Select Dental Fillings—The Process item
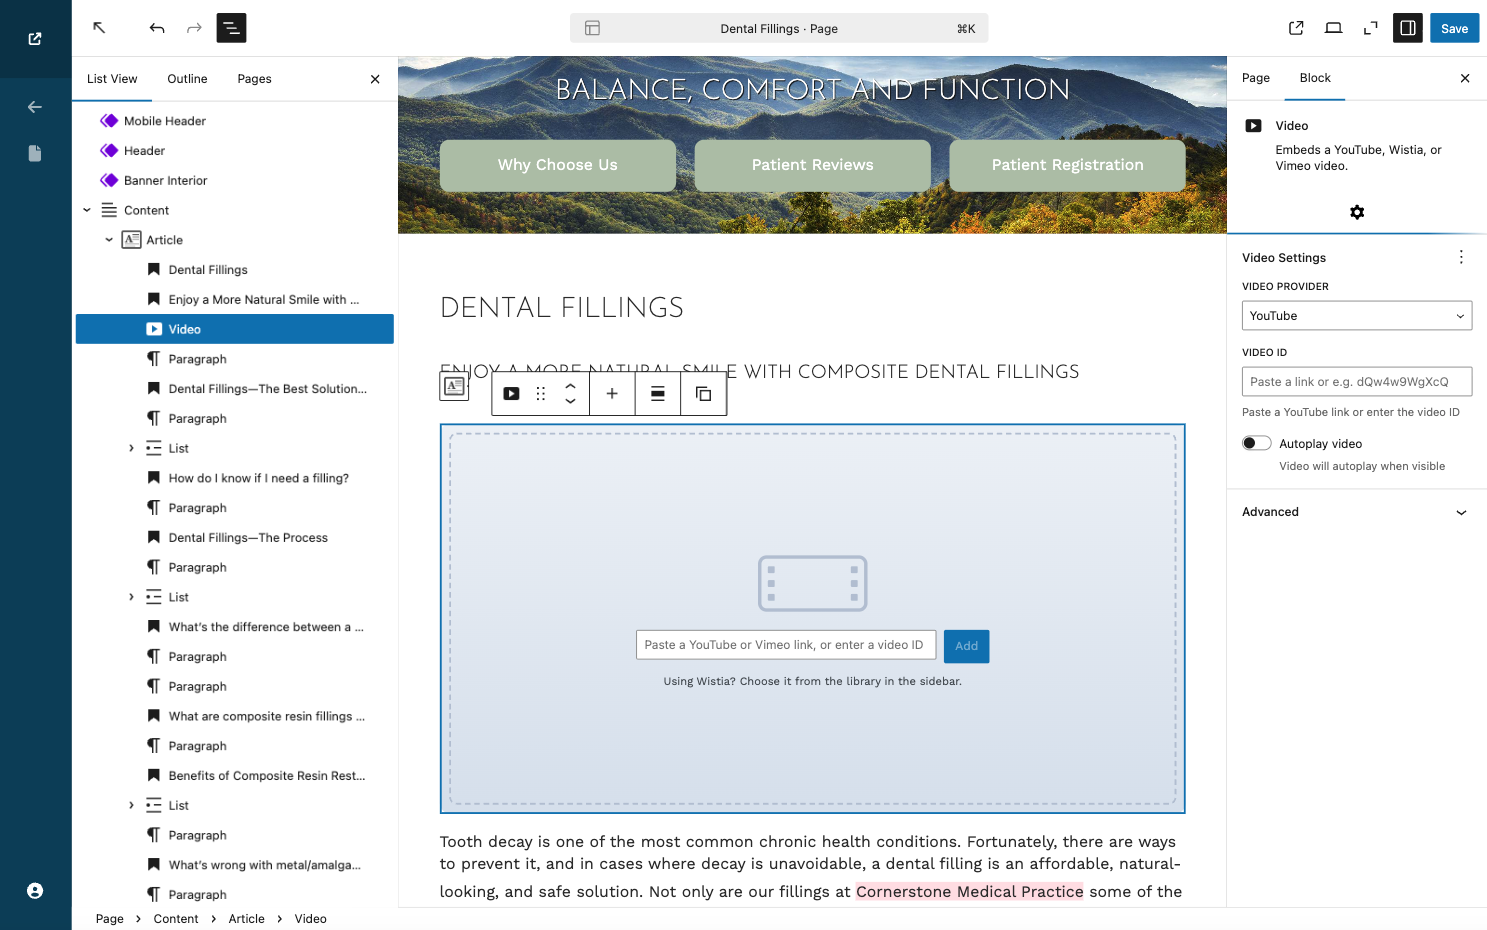 [235, 538]
